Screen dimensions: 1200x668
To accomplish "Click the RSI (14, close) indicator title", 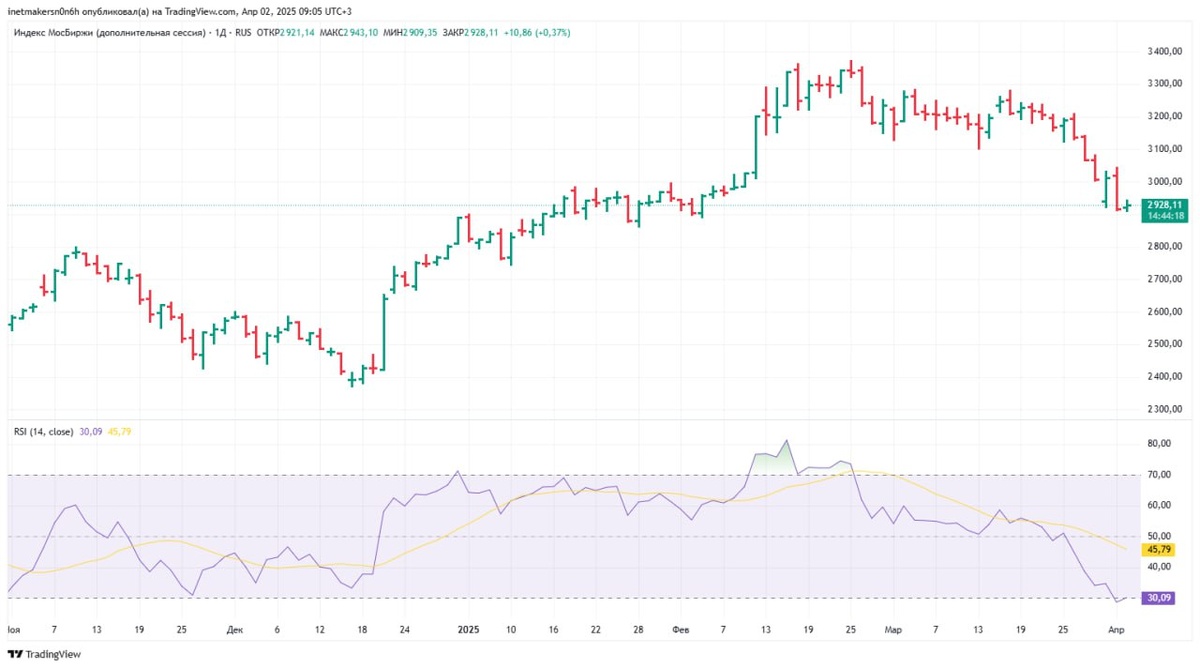I will pos(43,432).
